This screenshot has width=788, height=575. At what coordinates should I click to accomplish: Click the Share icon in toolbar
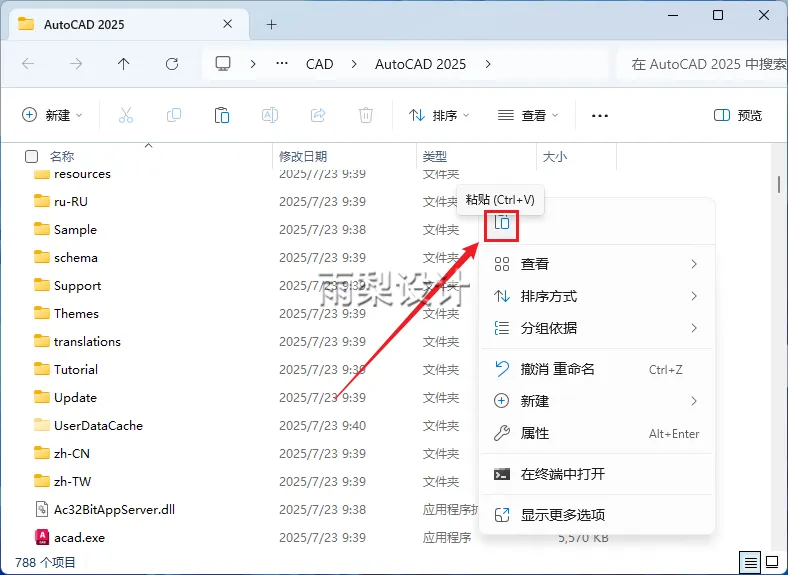tap(318, 115)
